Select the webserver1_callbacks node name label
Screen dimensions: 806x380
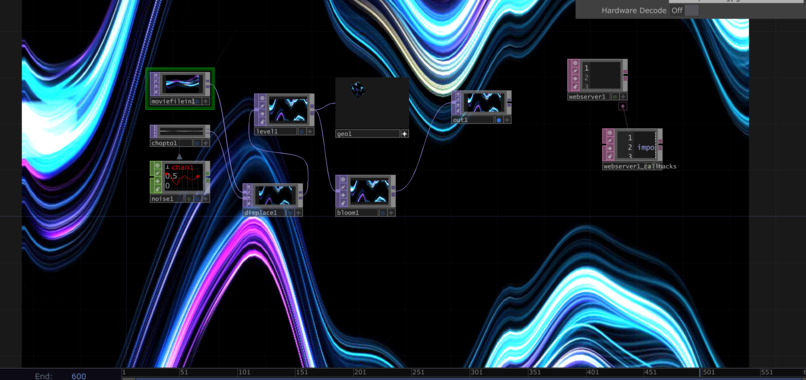pos(640,166)
